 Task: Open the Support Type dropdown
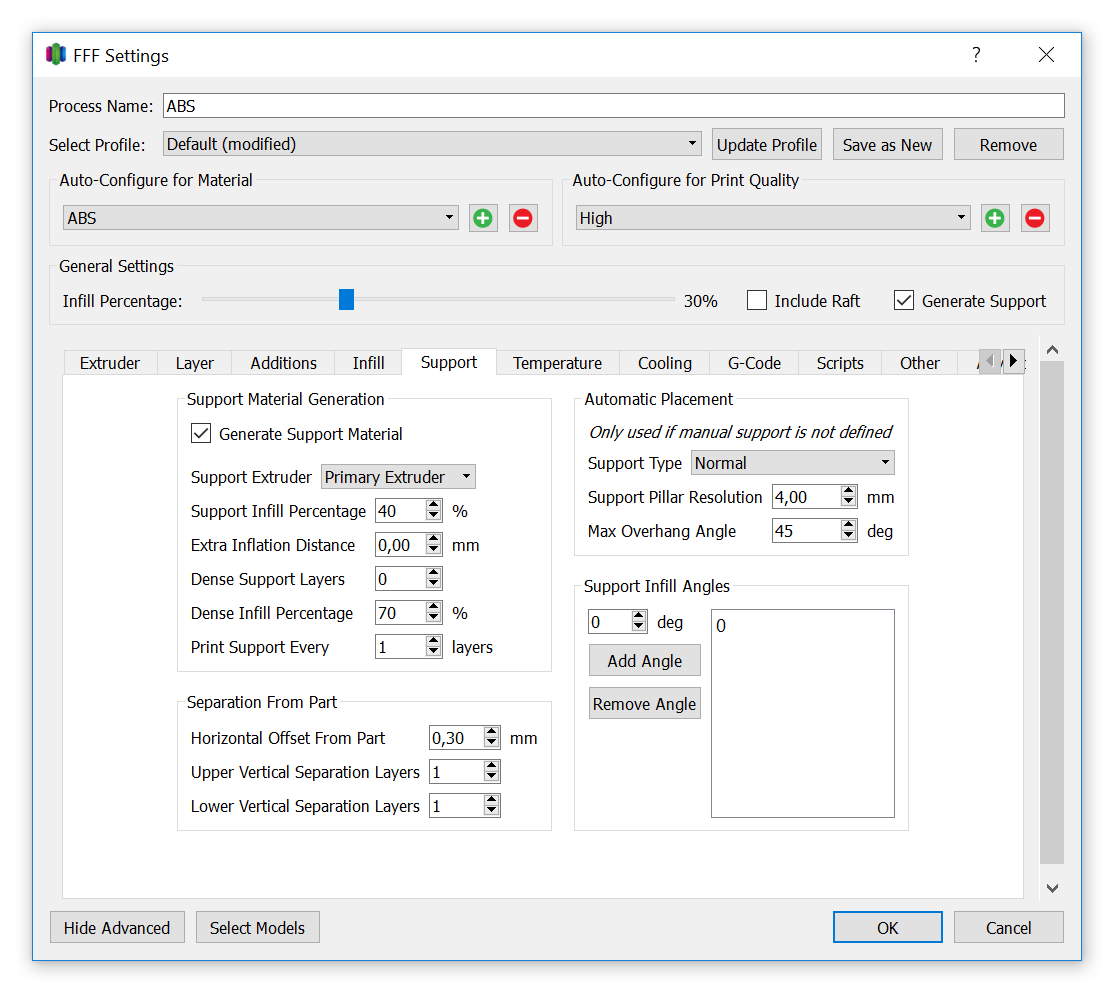tap(792, 462)
